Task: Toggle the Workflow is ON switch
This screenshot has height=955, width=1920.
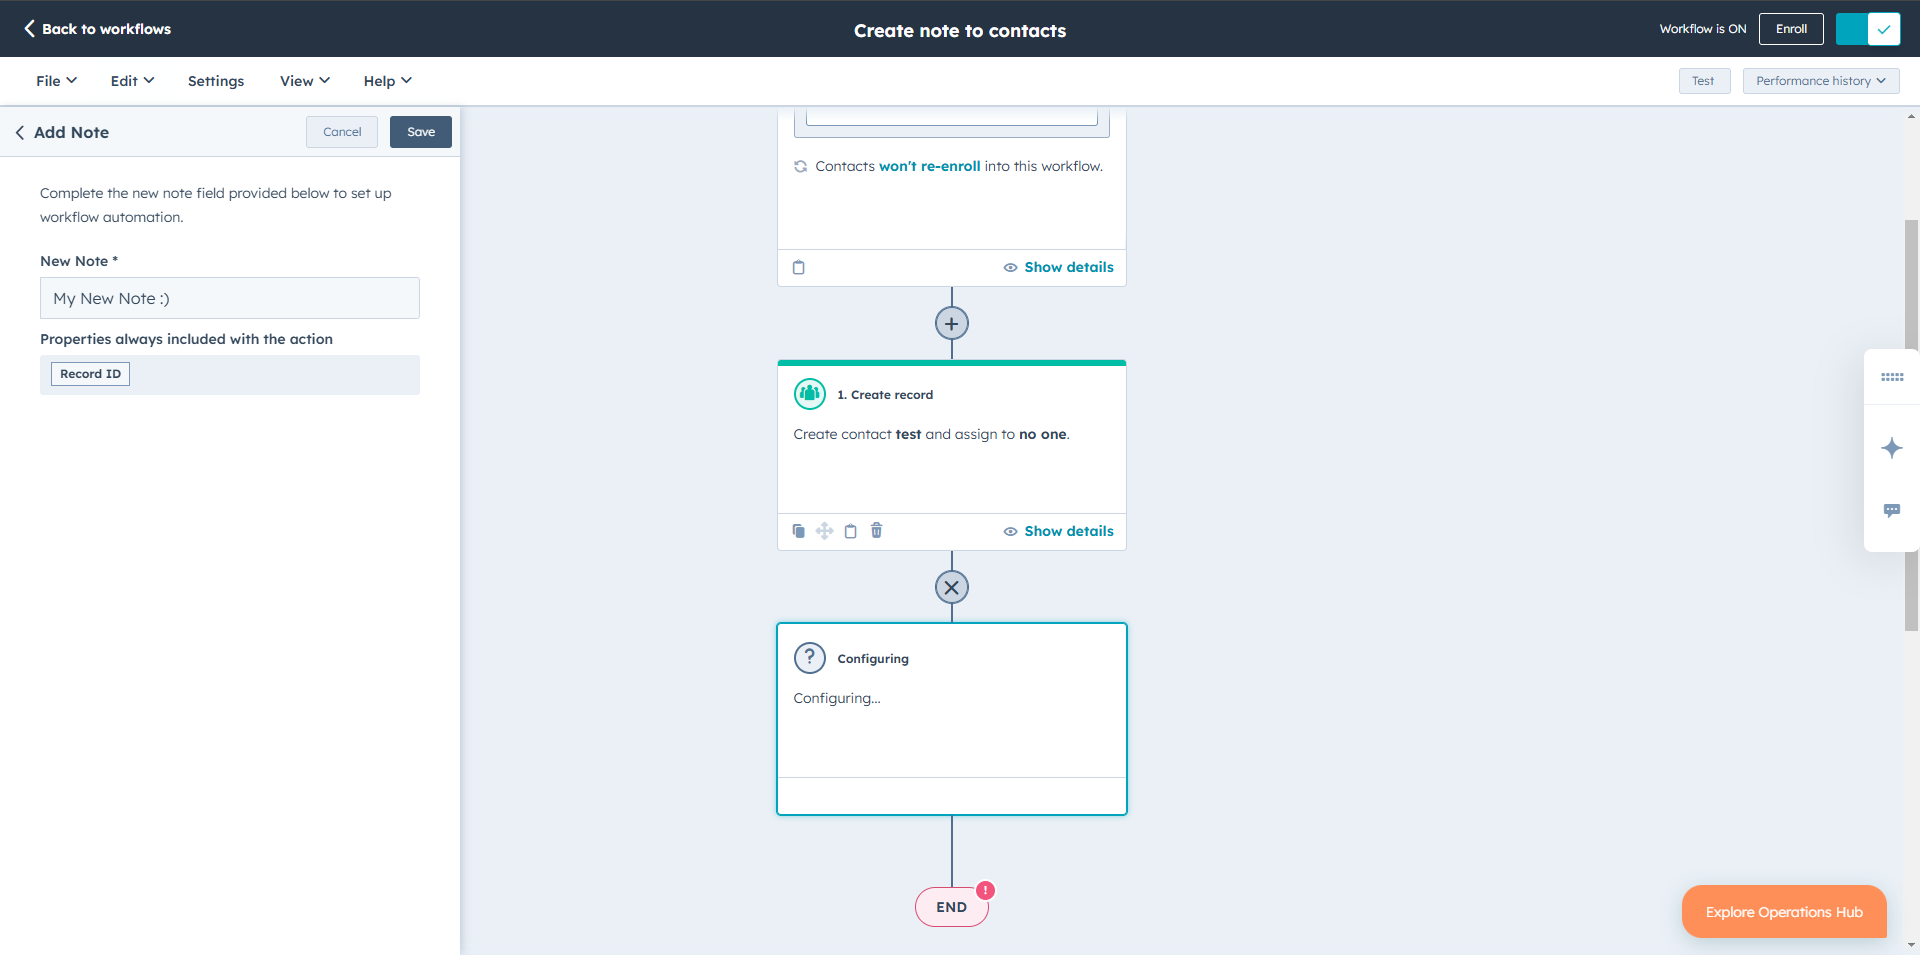Action: coord(1868,29)
